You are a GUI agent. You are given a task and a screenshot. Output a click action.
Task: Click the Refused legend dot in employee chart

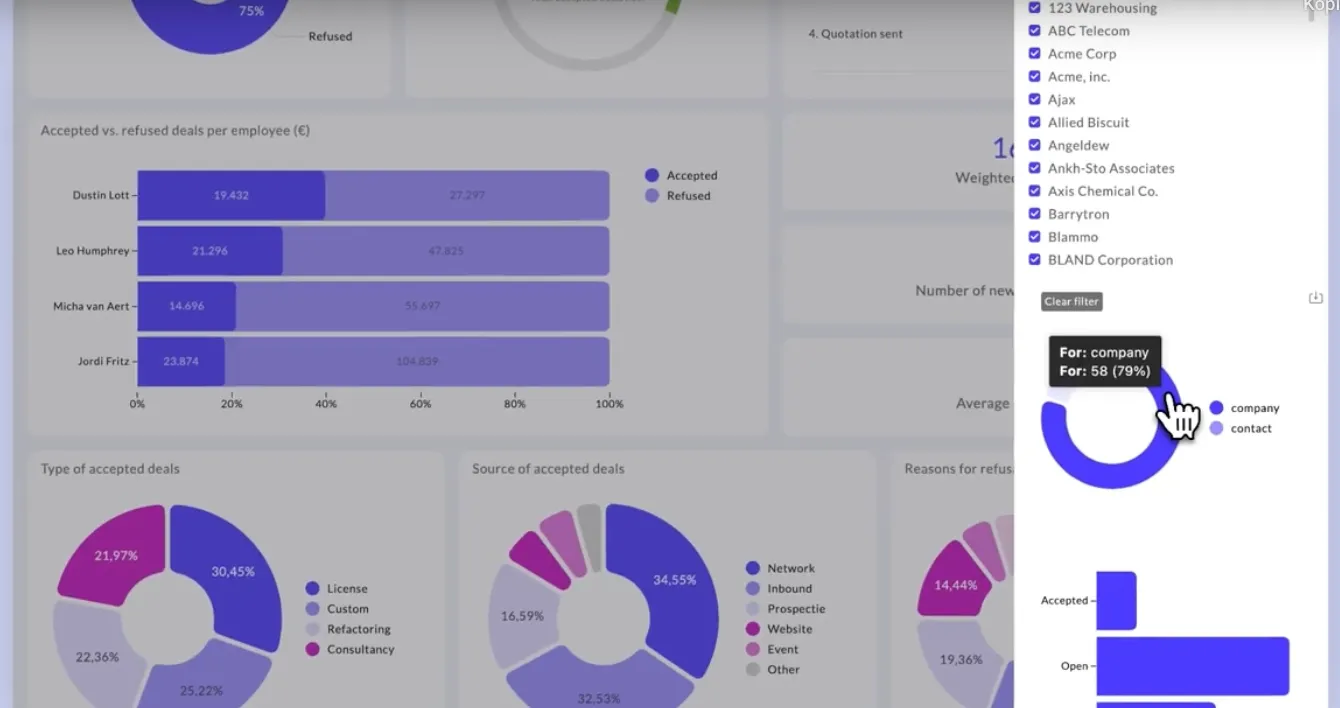click(652, 196)
